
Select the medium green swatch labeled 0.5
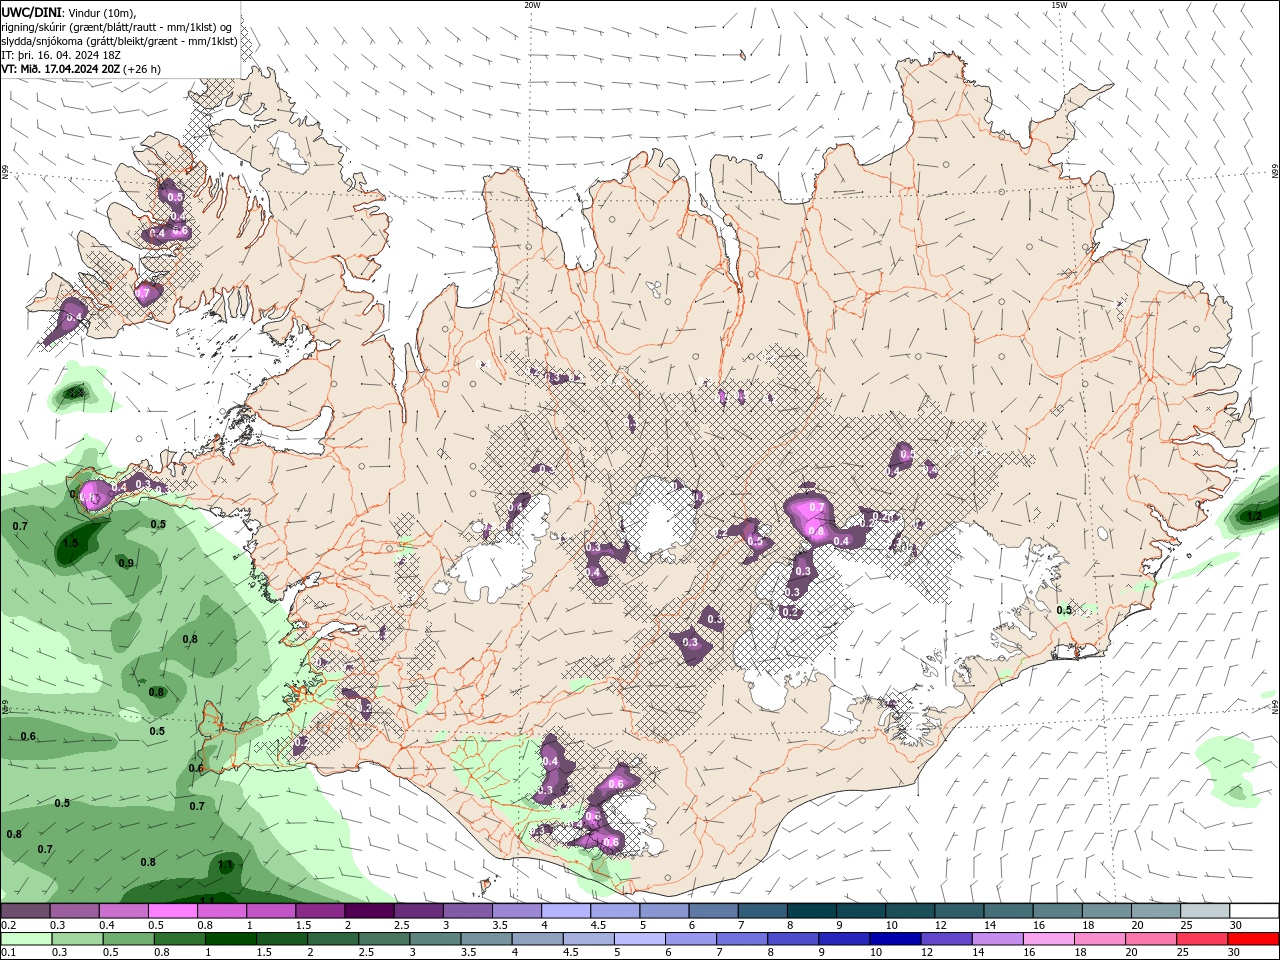128,939
